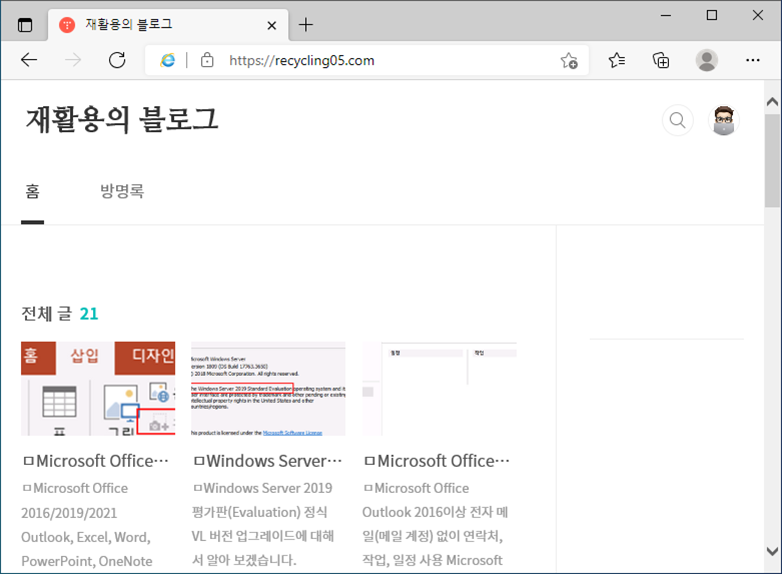Select the 홈 menu tab
782x574 pixels.
click(x=32, y=191)
